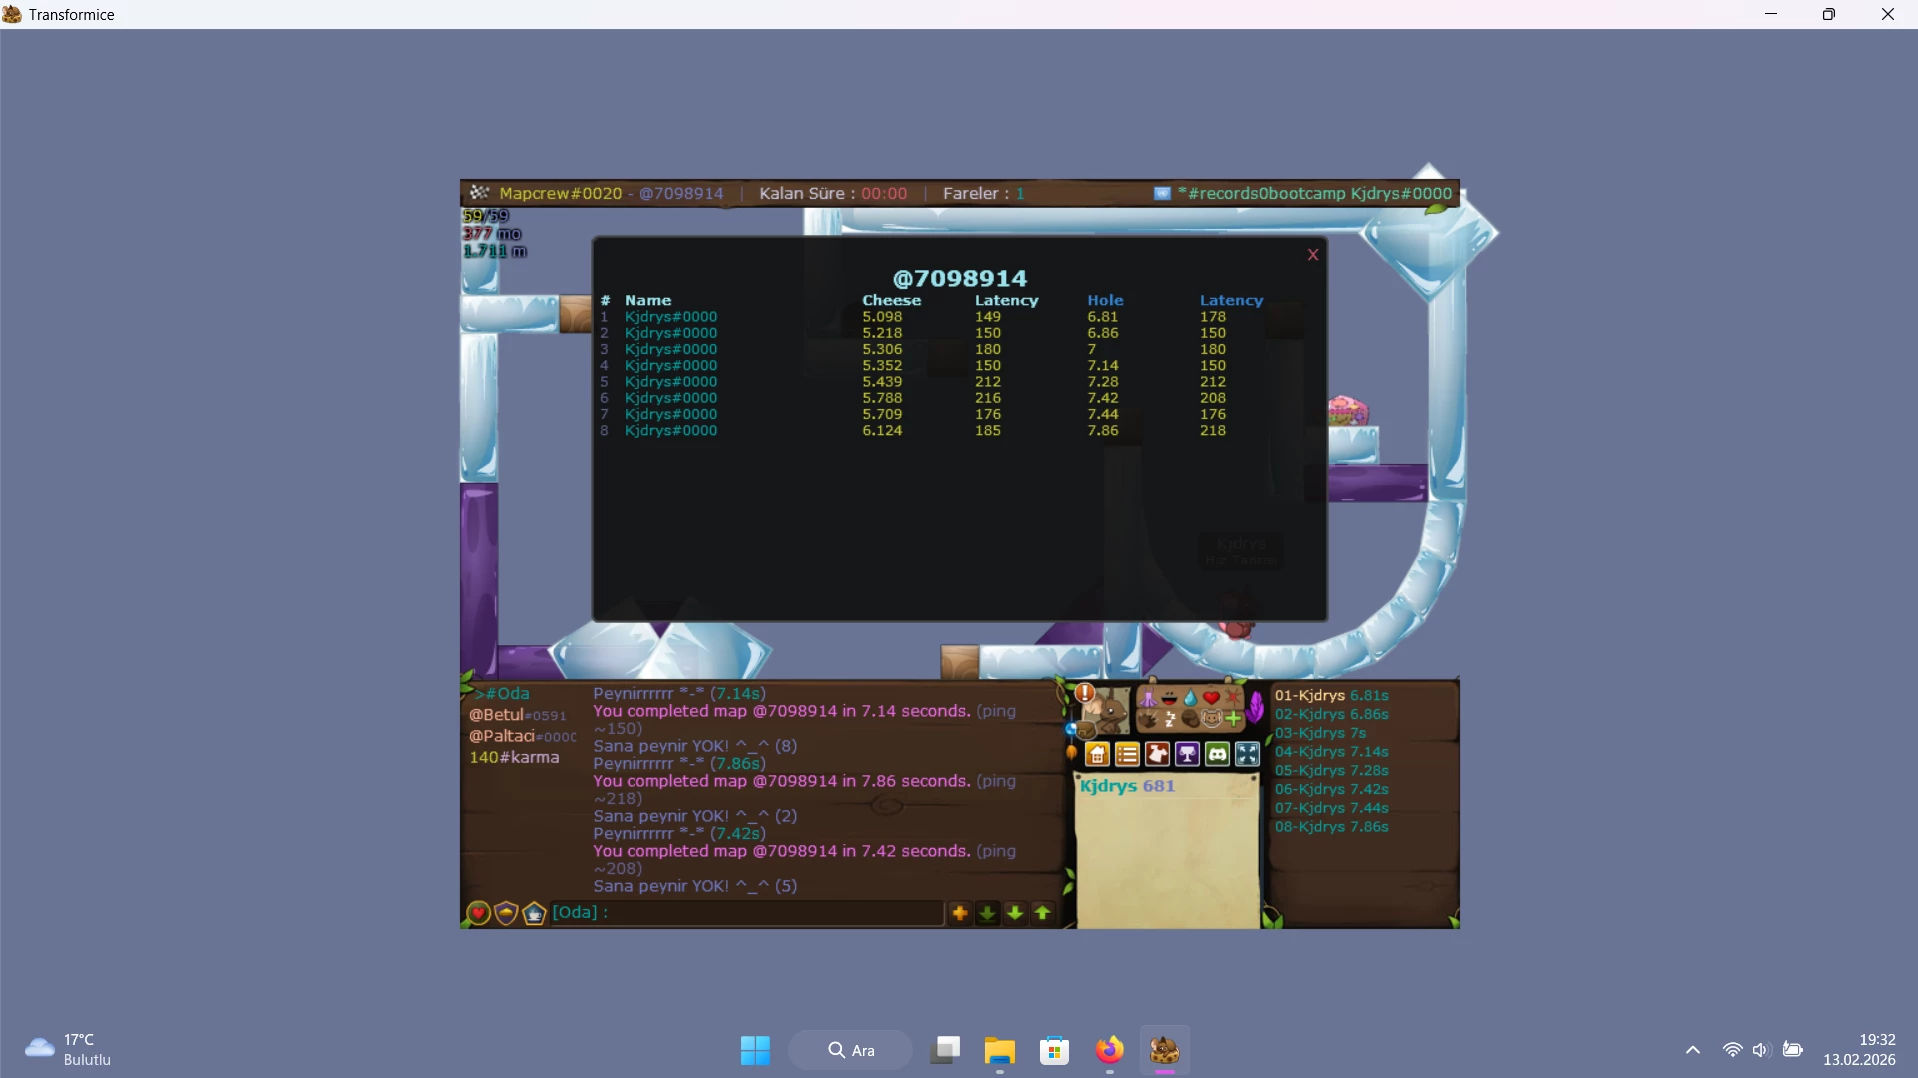Viewport: 1918px width, 1078px height.
Task: Open the red dress shop button
Action: pyautogui.click(x=1157, y=754)
